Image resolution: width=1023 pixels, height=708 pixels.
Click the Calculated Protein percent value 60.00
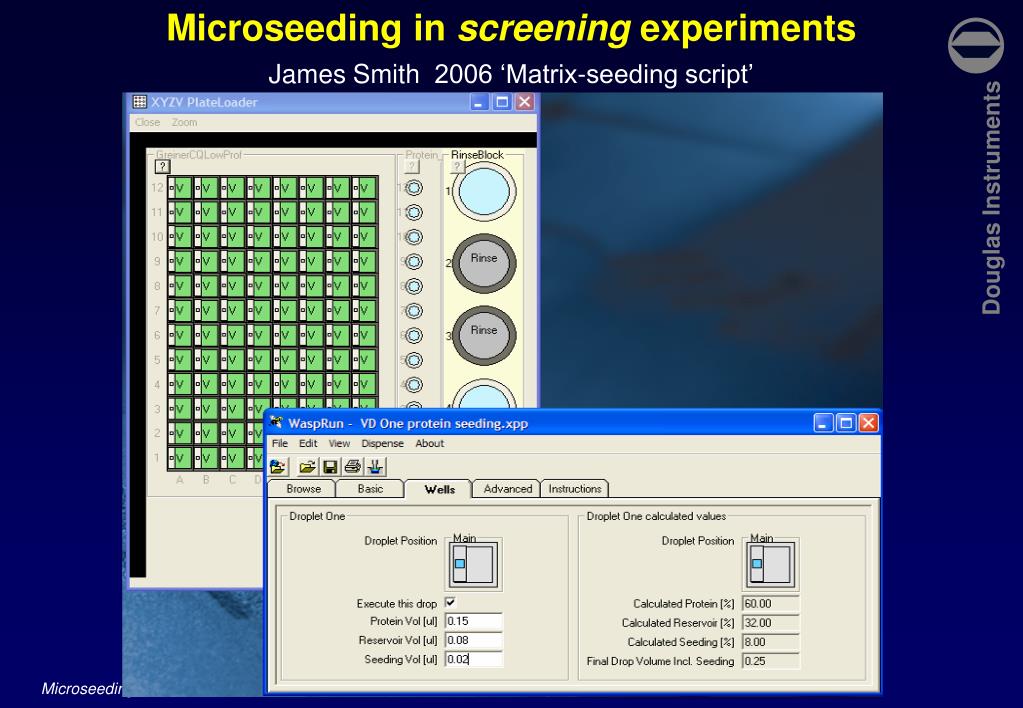coord(771,604)
